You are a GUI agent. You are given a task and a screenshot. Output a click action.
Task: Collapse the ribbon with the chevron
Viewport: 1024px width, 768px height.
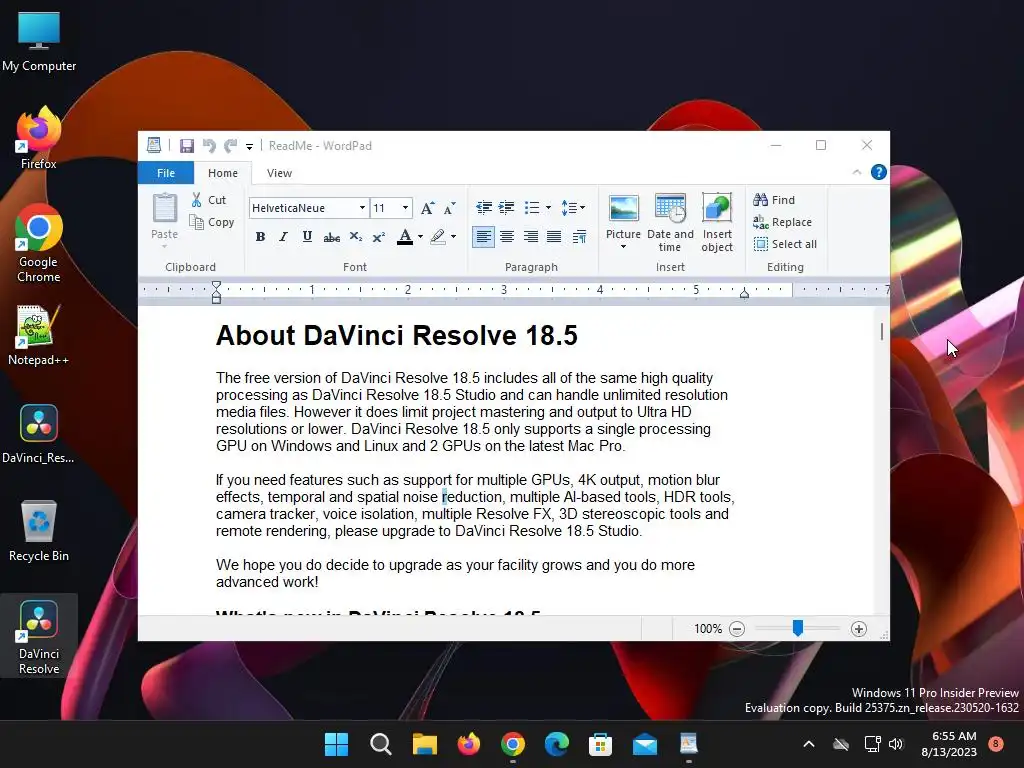point(857,172)
